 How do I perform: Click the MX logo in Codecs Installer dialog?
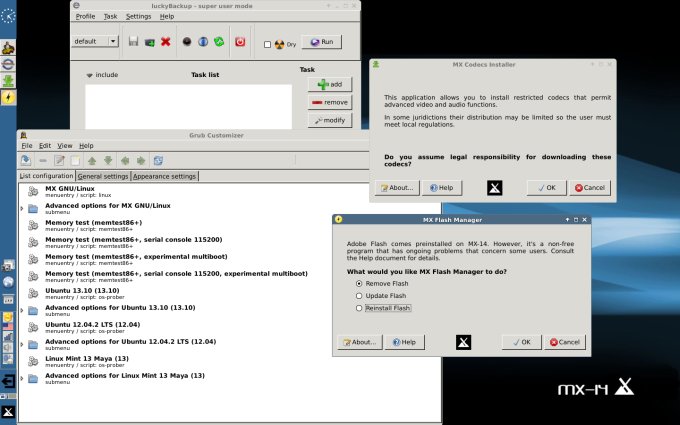pyautogui.click(x=495, y=188)
